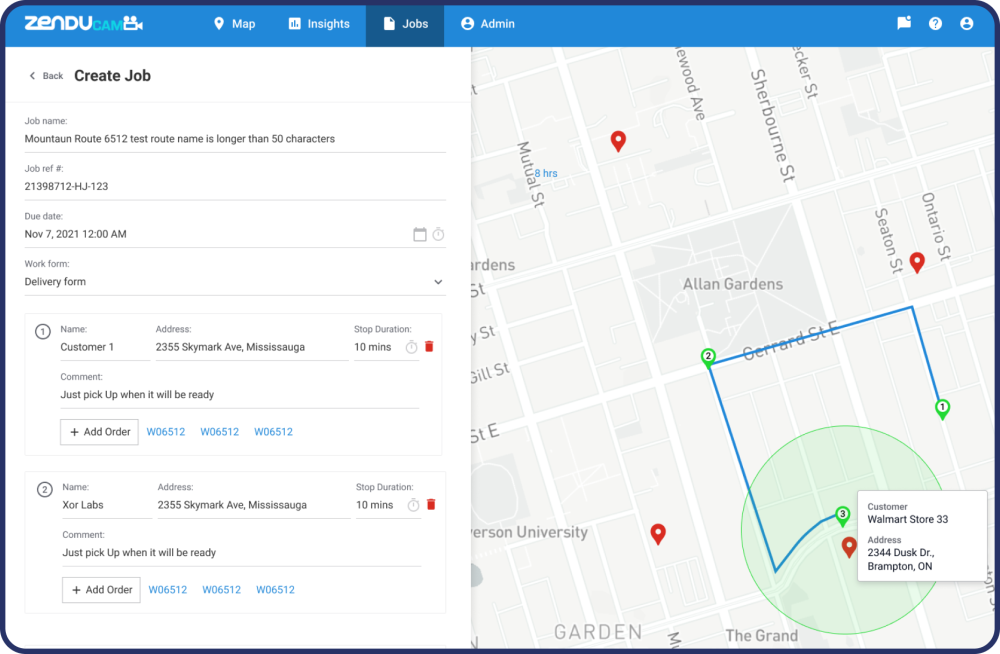This screenshot has width=1000, height=654.
Task: Click timer icon for Customer 1 stop duration
Action: tap(411, 347)
